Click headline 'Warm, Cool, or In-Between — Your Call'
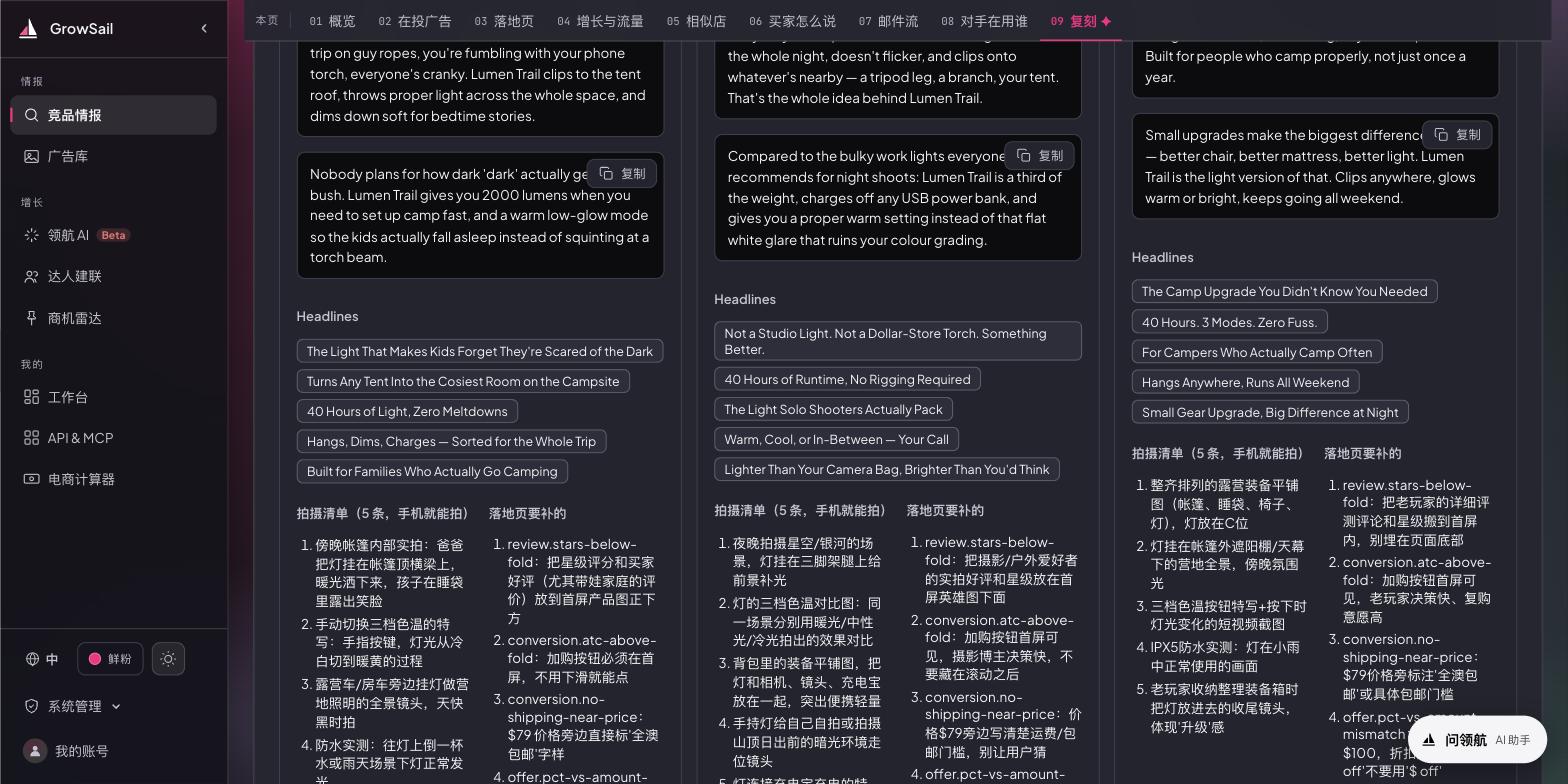Viewport: 1568px width, 784px height. coord(836,439)
